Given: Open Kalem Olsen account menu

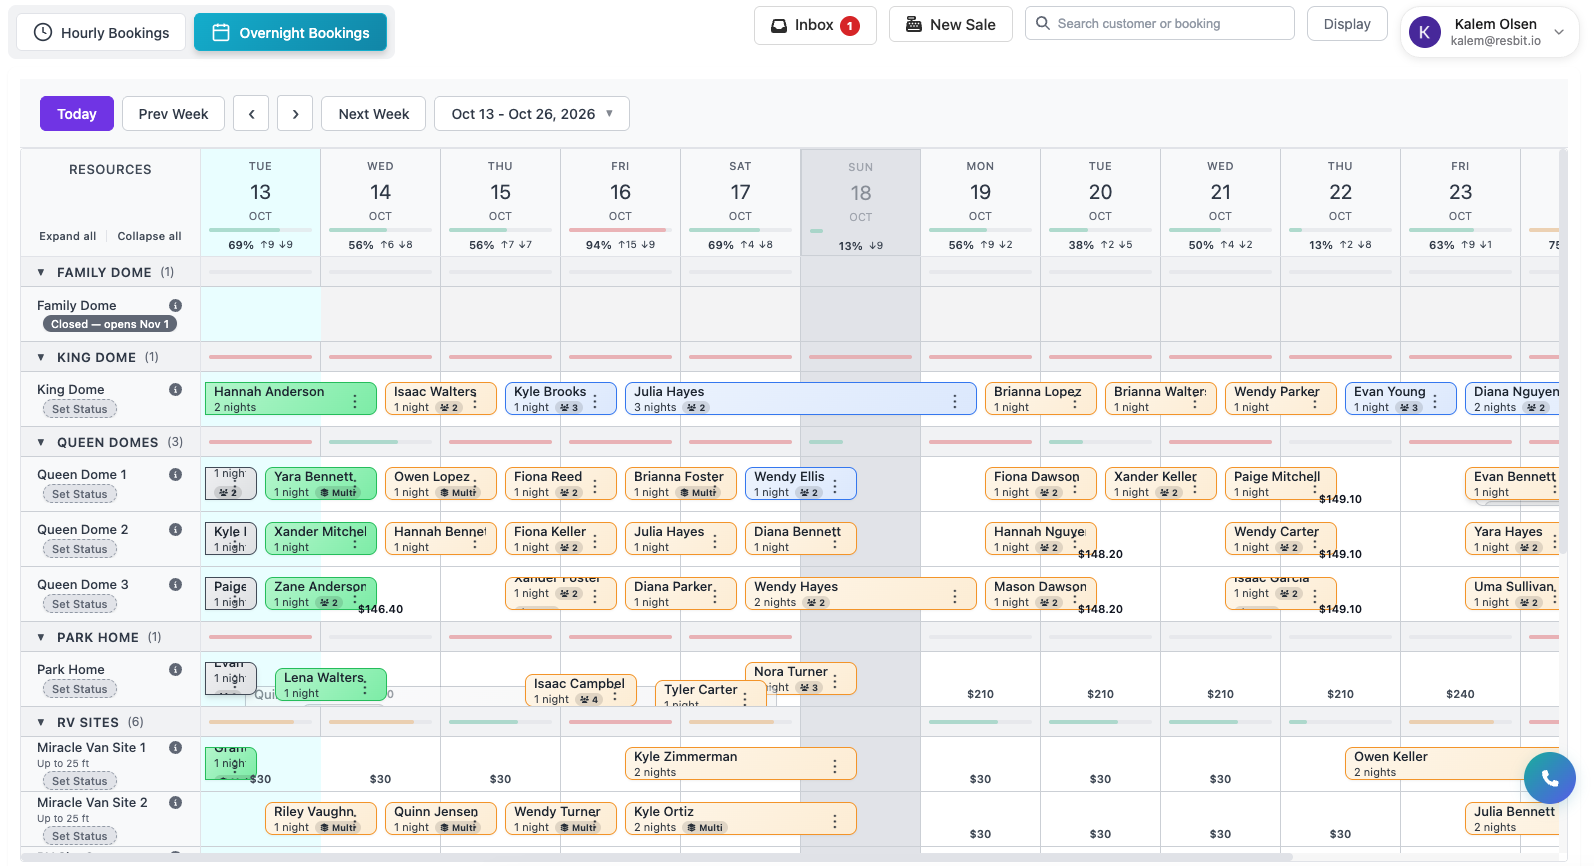Looking at the screenshot, I should pyautogui.click(x=1490, y=32).
